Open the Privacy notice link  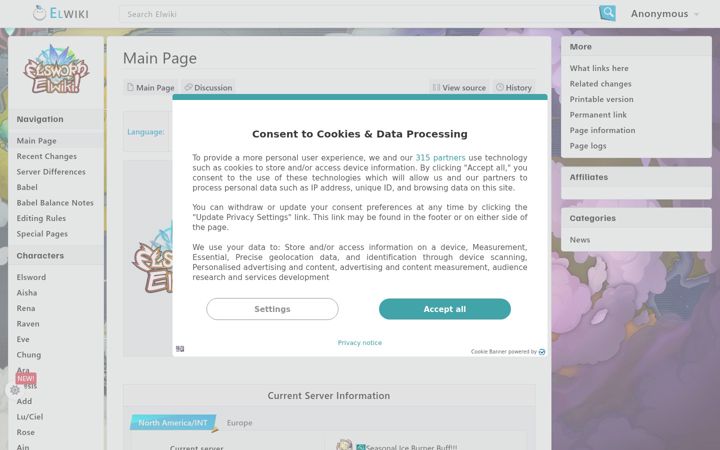[360, 343]
